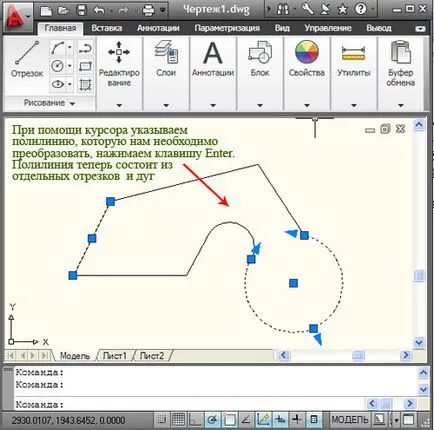Click the save icon in quick access toolbar
434x430 pixels.
pos(81,10)
